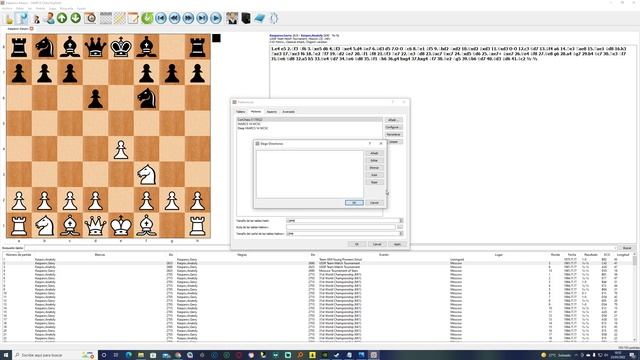Screen dimensions: 640x360
Task: Click Añadir in directories dialog
Action: (374, 153)
